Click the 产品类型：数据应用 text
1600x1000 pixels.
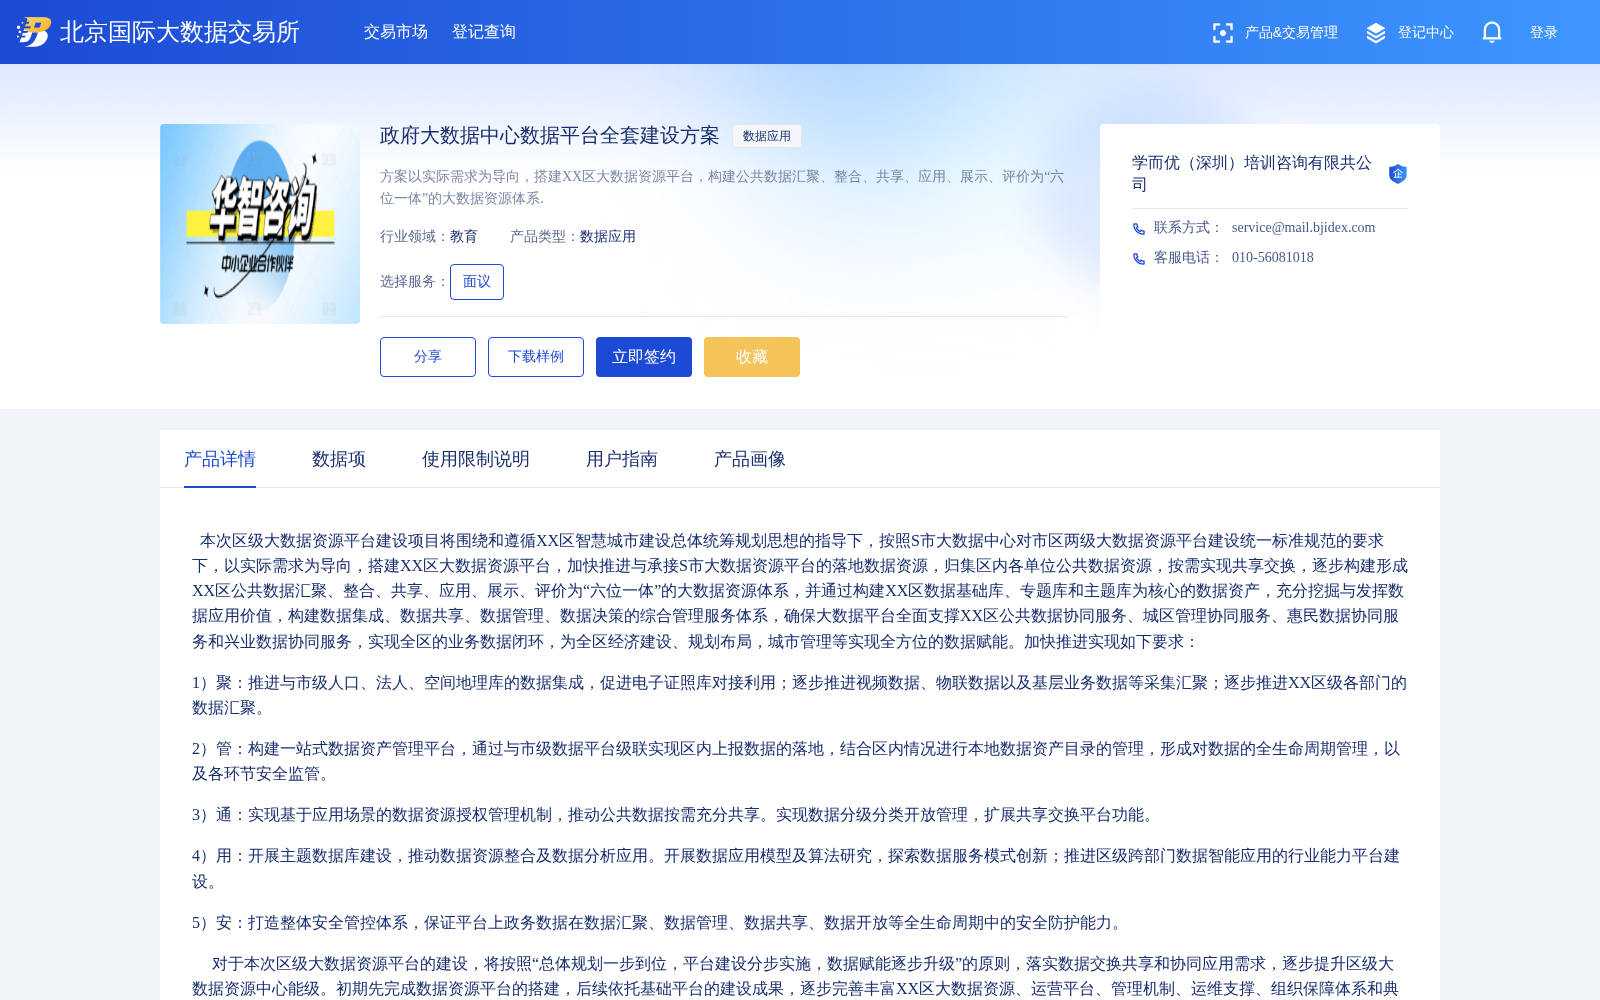(573, 237)
